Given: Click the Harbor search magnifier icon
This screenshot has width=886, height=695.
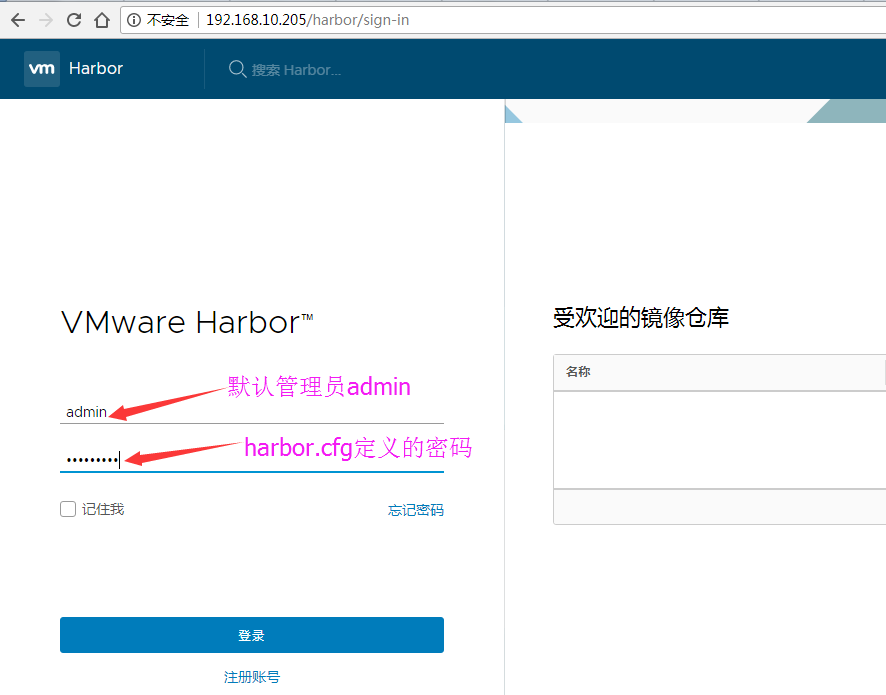Looking at the screenshot, I should pyautogui.click(x=237, y=69).
